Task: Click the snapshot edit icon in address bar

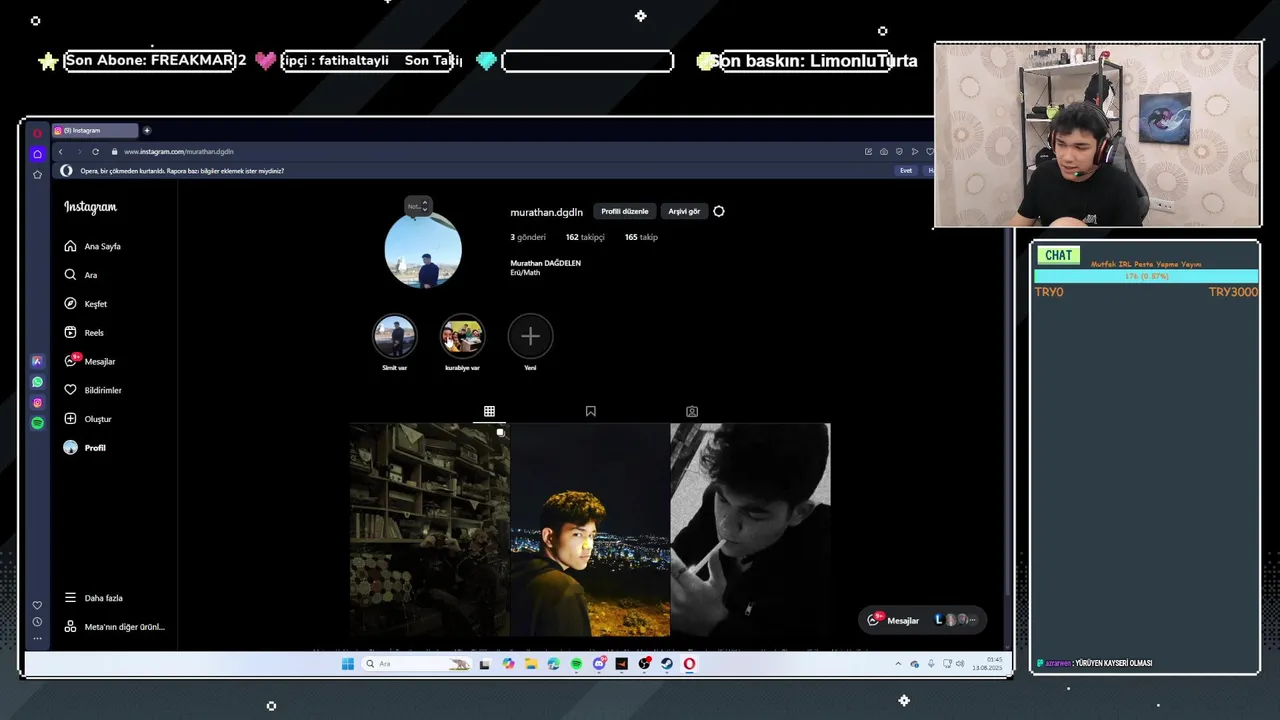Action: coord(868,151)
